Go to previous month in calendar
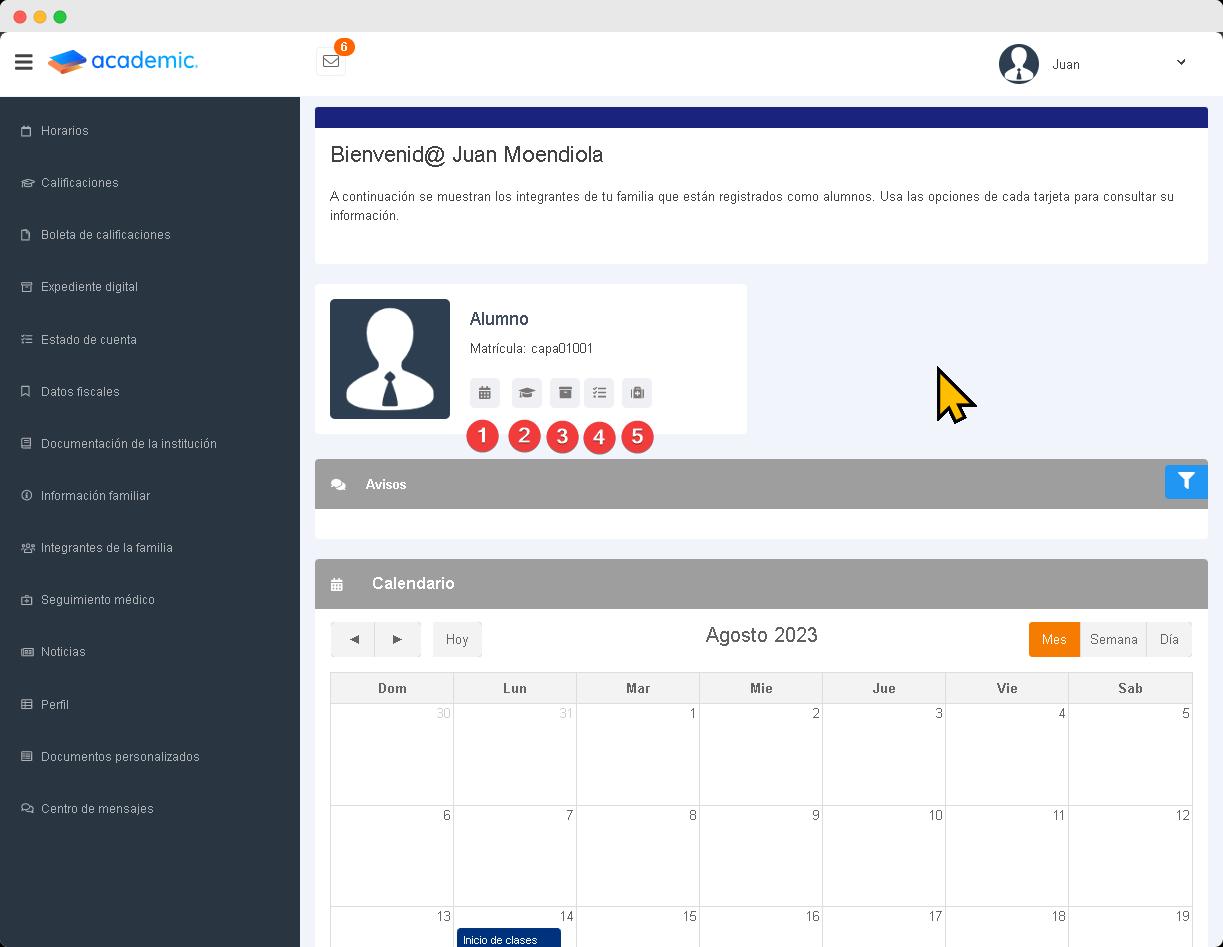This screenshot has height=947, width=1223. pyautogui.click(x=354, y=640)
